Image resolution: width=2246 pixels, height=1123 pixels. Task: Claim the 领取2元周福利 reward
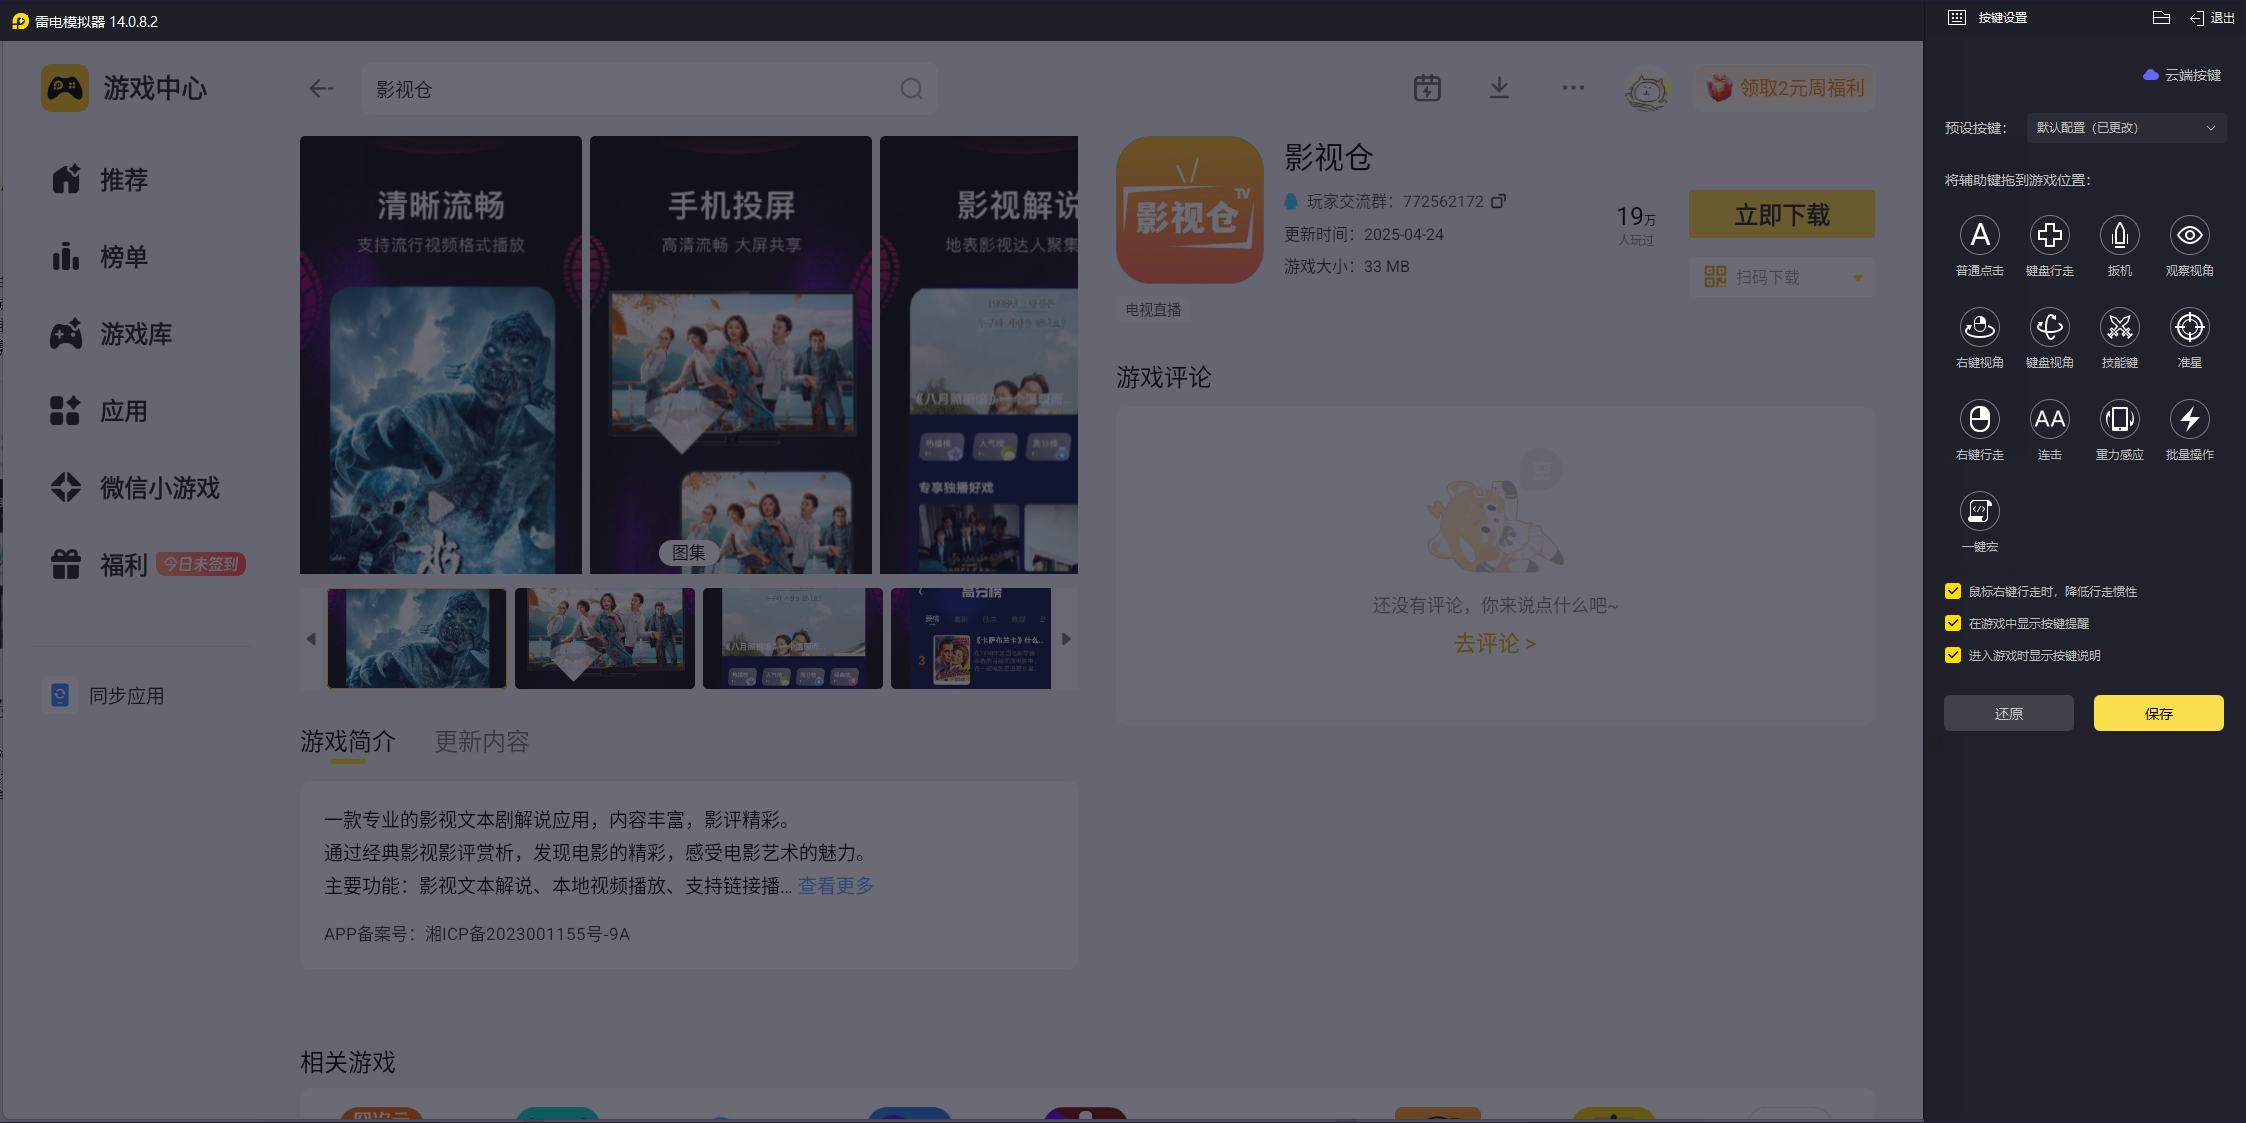1786,88
